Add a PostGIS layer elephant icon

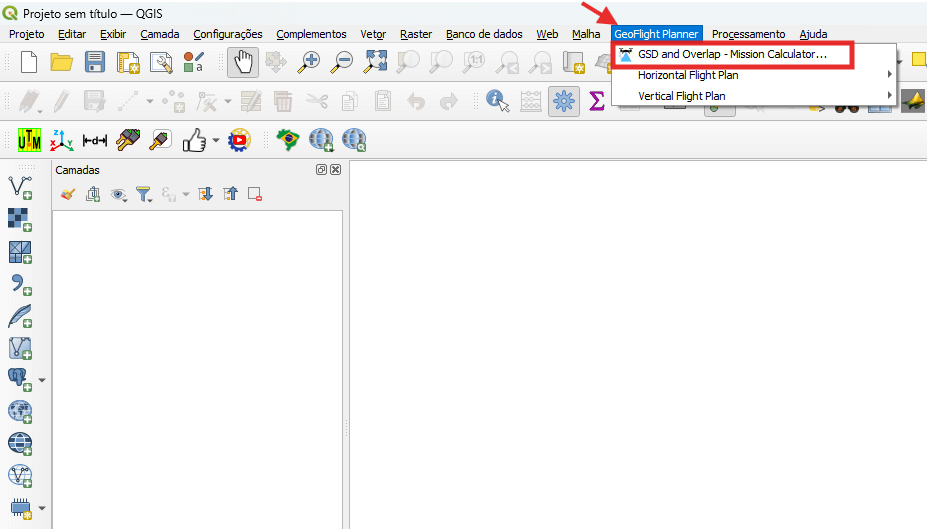tap(20, 379)
